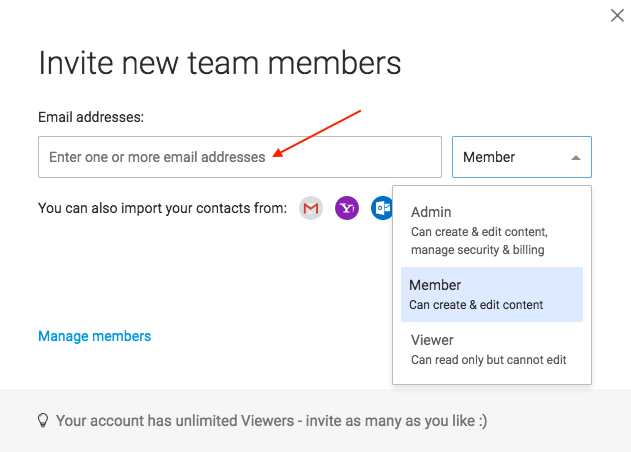Open the Manage members link
The width and height of the screenshot is (631, 452).
tap(95, 336)
